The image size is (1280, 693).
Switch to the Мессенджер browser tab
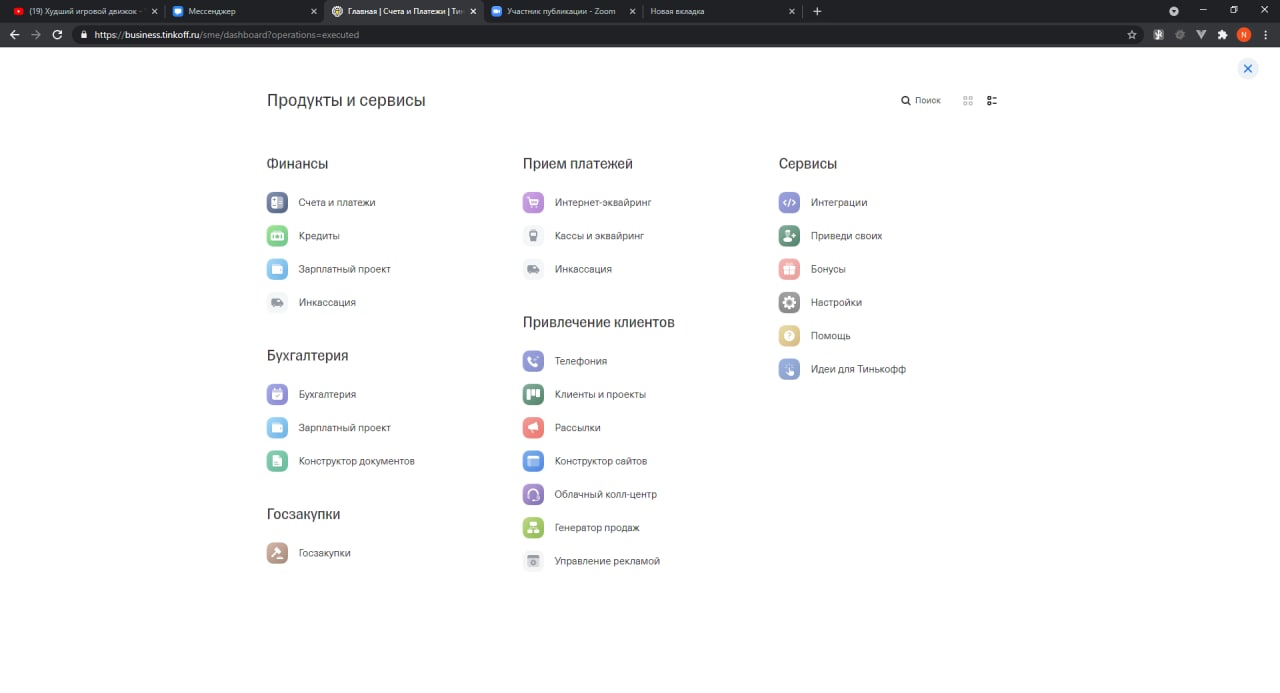click(x=242, y=11)
